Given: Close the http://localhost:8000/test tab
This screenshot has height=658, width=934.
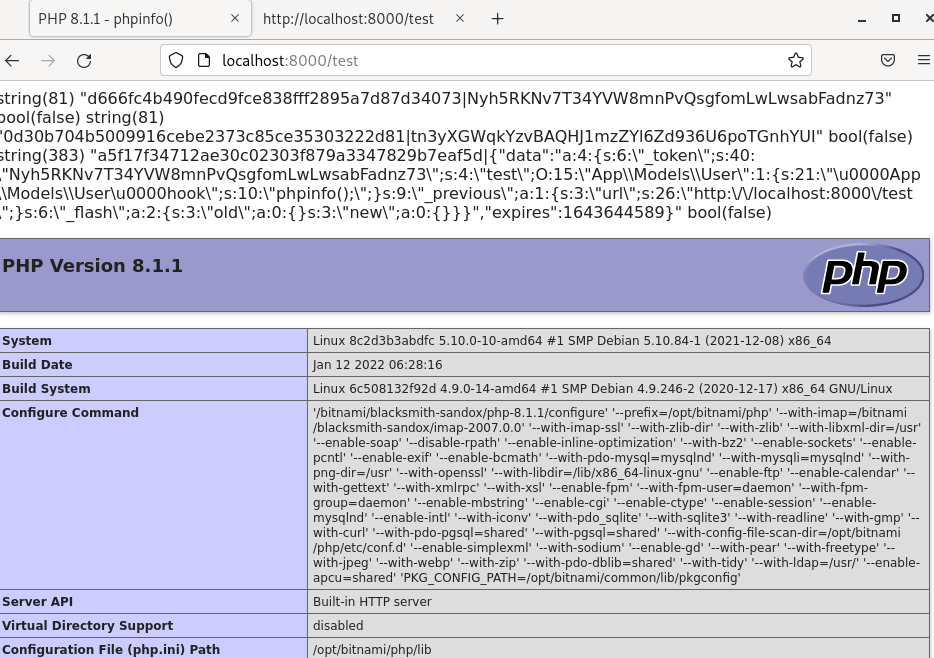Looking at the screenshot, I should click(459, 18).
